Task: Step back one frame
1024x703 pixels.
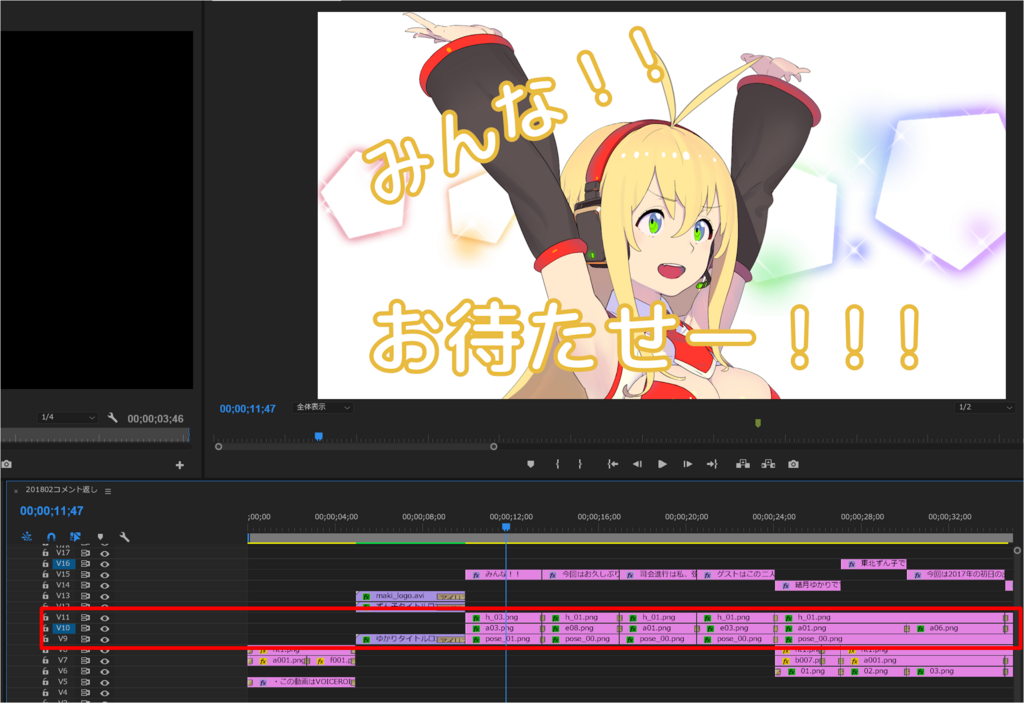Action: click(x=637, y=464)
